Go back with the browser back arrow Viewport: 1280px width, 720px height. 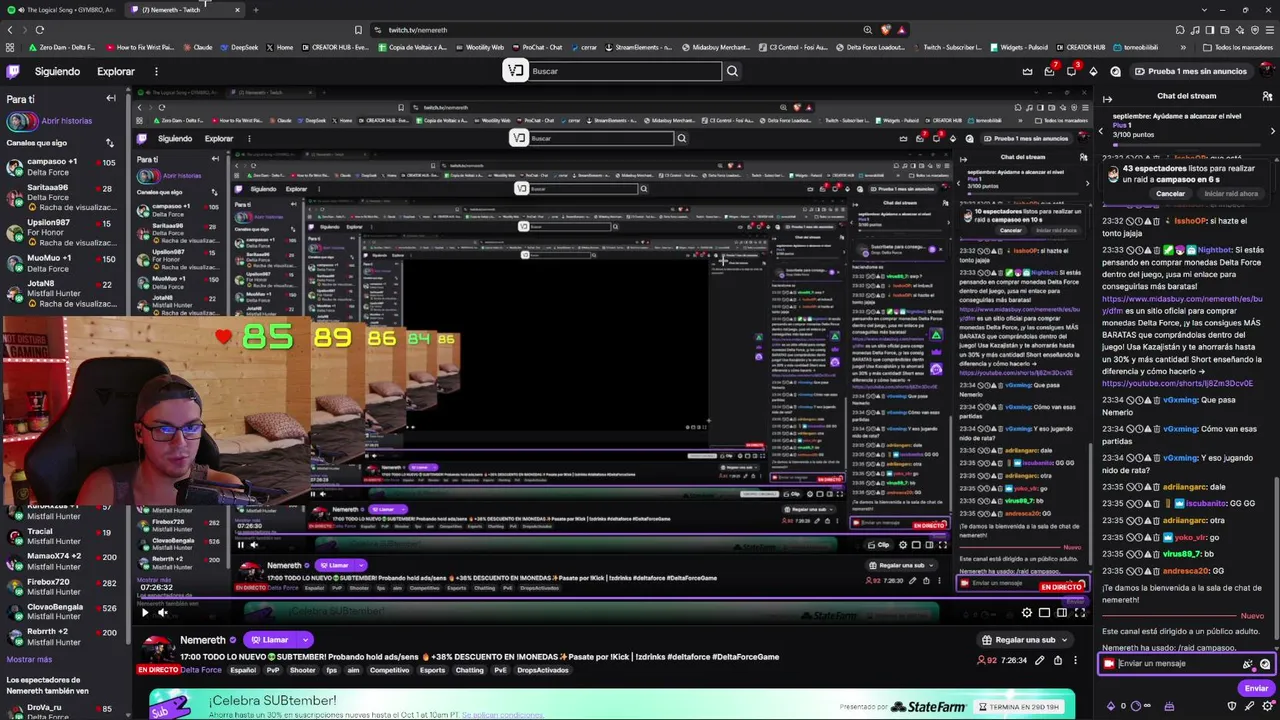point(10,30)
